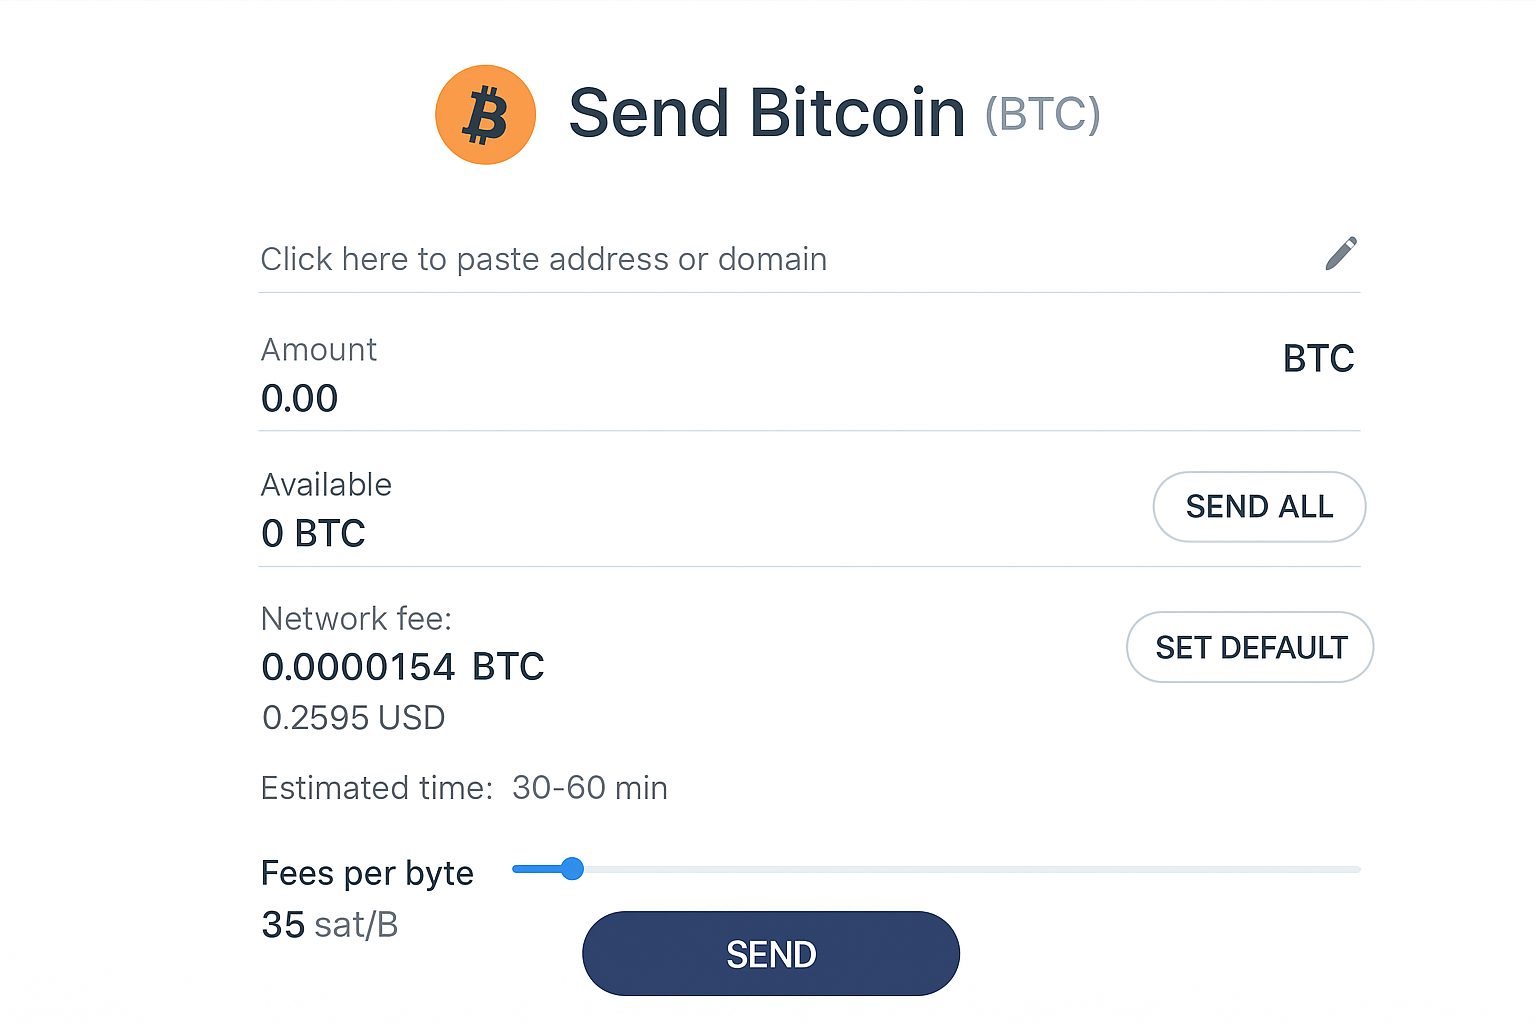Click the slider handle at 35 sat/B
Screen dimensions: 1536x1024
click(x=571, y=869)
